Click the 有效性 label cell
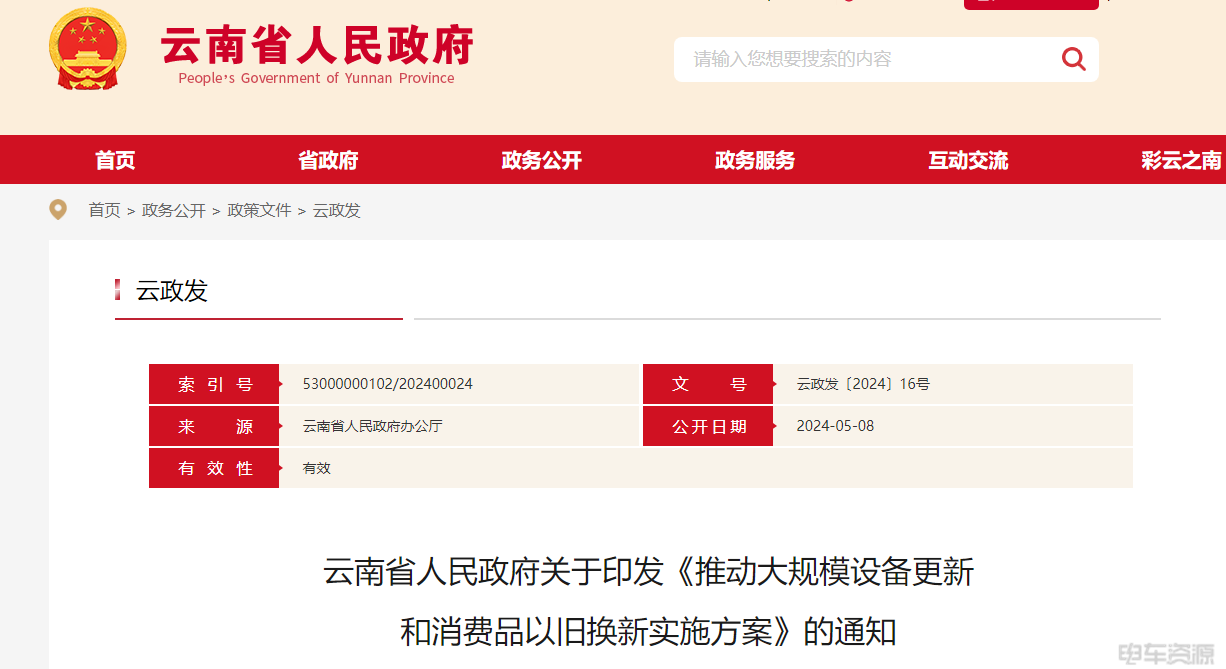The image size is (1226, 669). [214, 468]
